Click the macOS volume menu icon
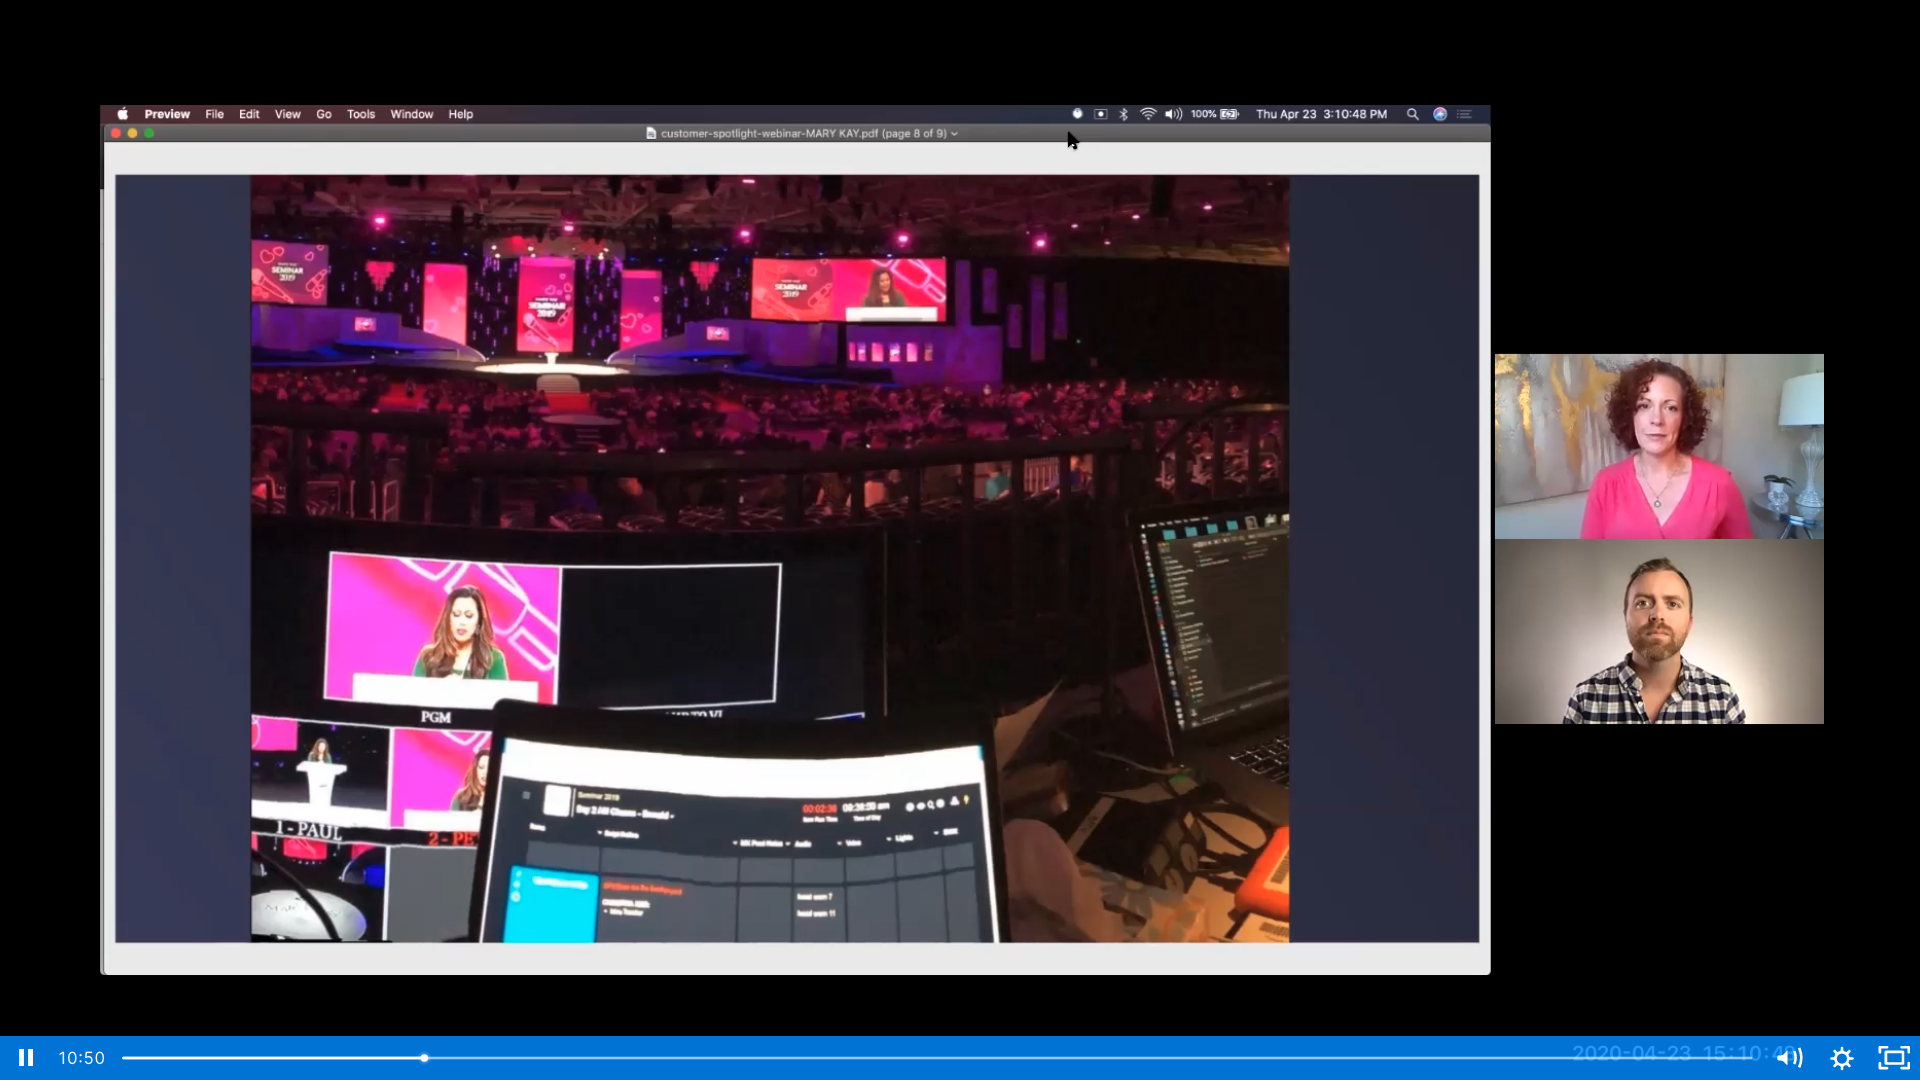Screen dimensions: 1920x1080 pyautogui.click(x=1173, y=114)
